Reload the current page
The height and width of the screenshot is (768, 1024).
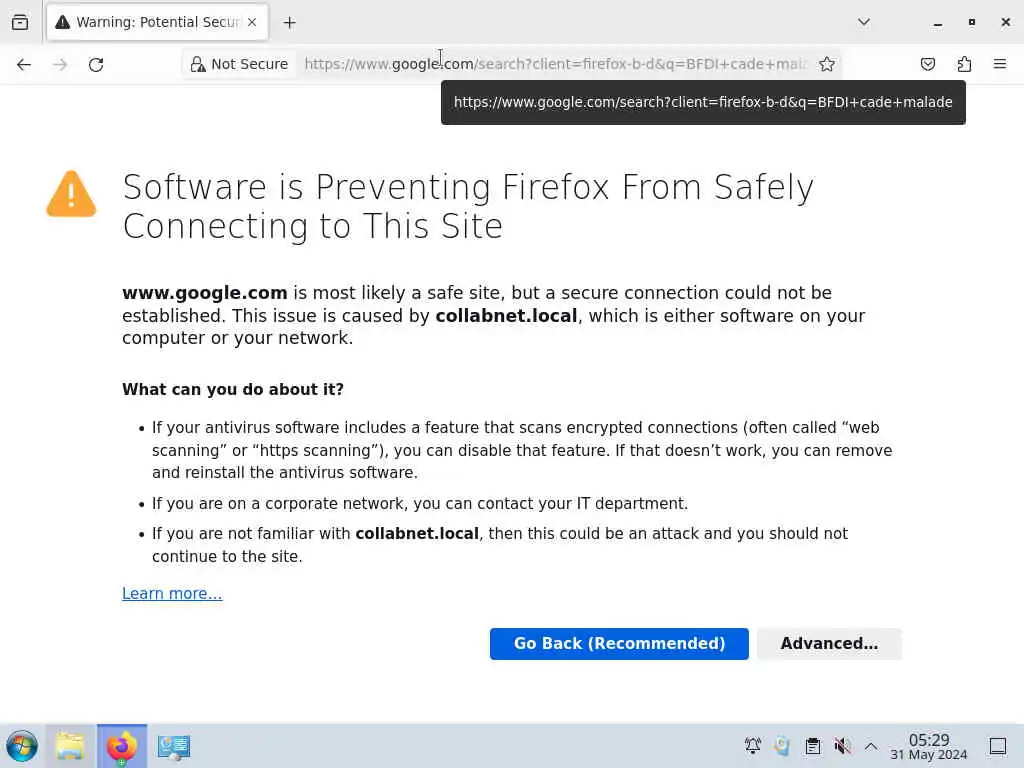point(96,64)
